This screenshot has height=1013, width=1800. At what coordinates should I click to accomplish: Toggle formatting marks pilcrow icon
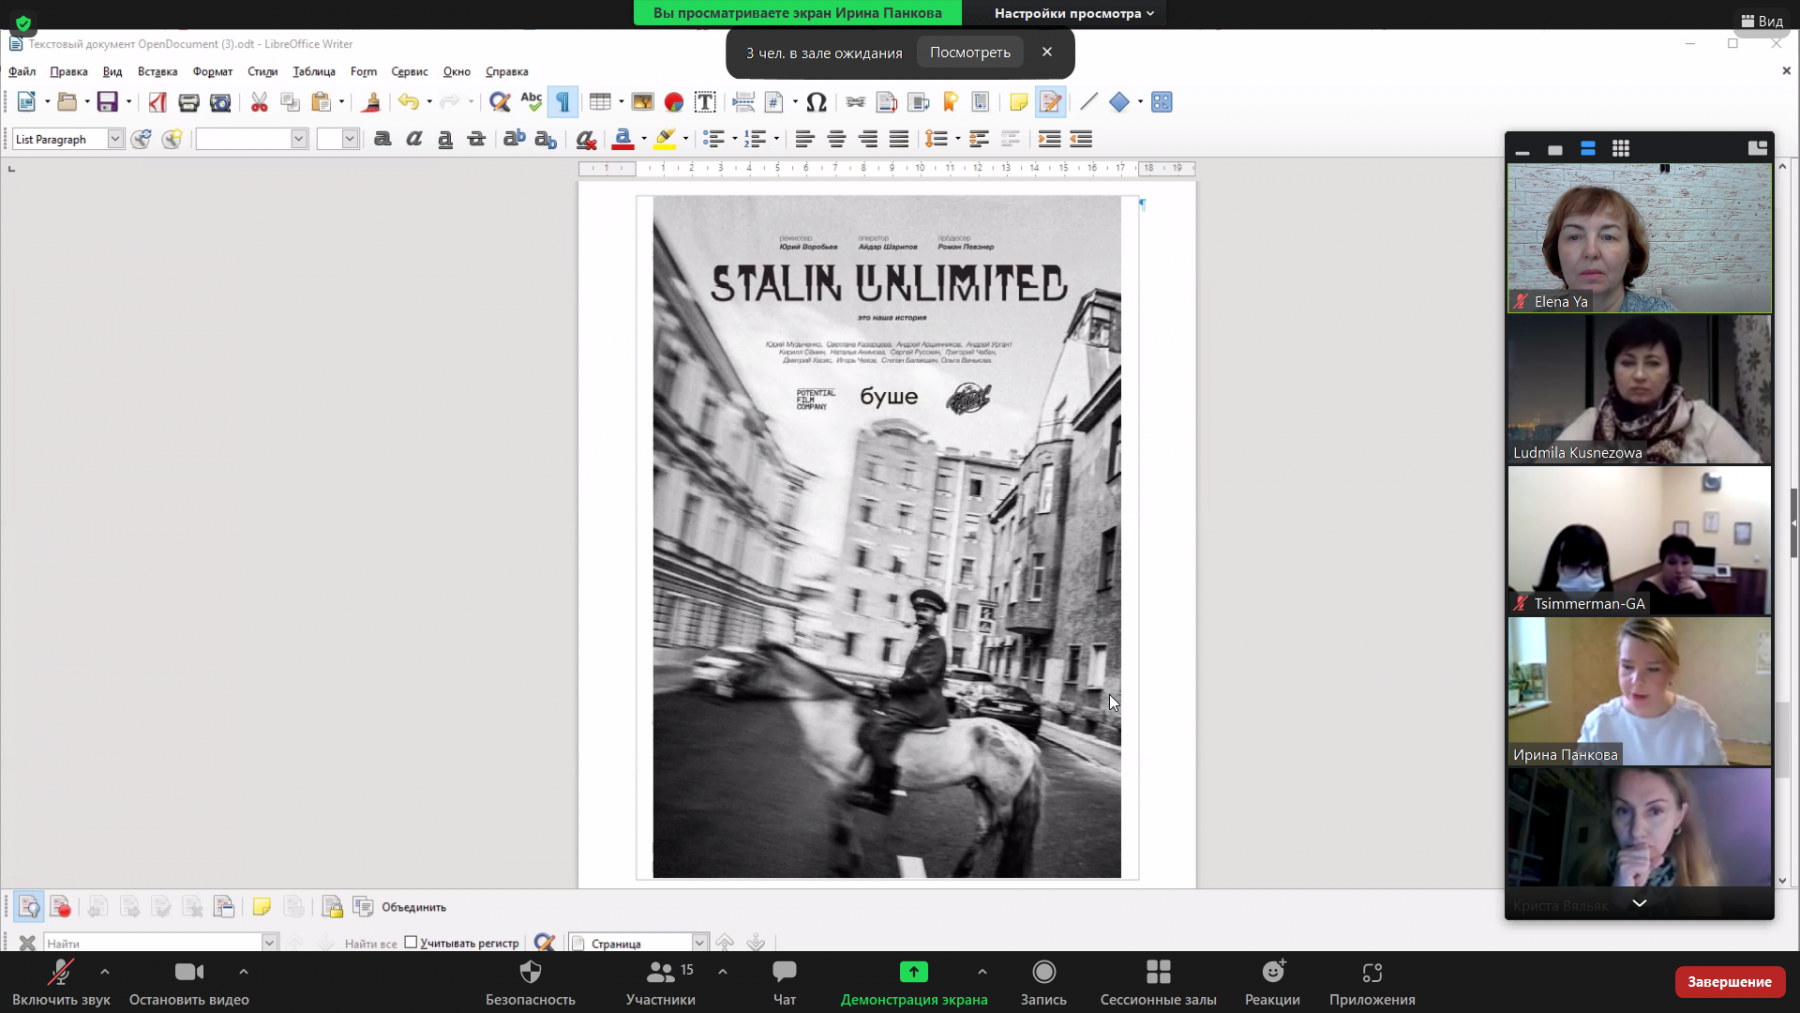point(563,102)
